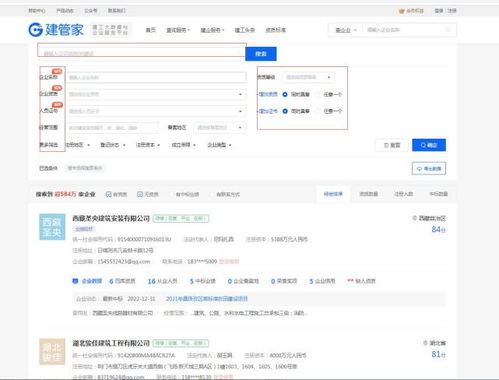This screenshot has width=499, height=380.
Task: Expand the 登记状态 filter
Action: (113, 145)
